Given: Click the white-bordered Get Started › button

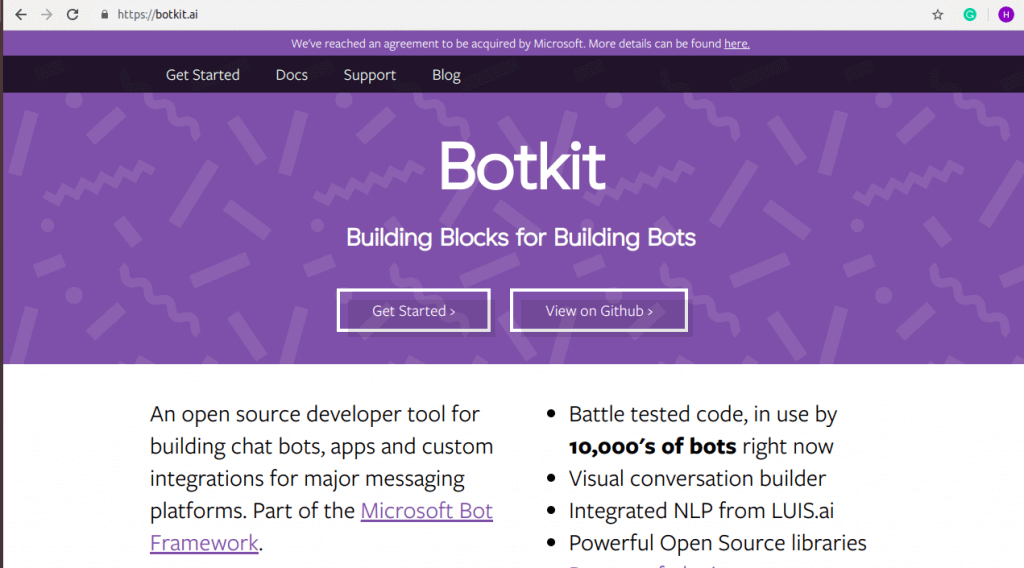Looking at the screenshot, I should [x=413, y=311].
